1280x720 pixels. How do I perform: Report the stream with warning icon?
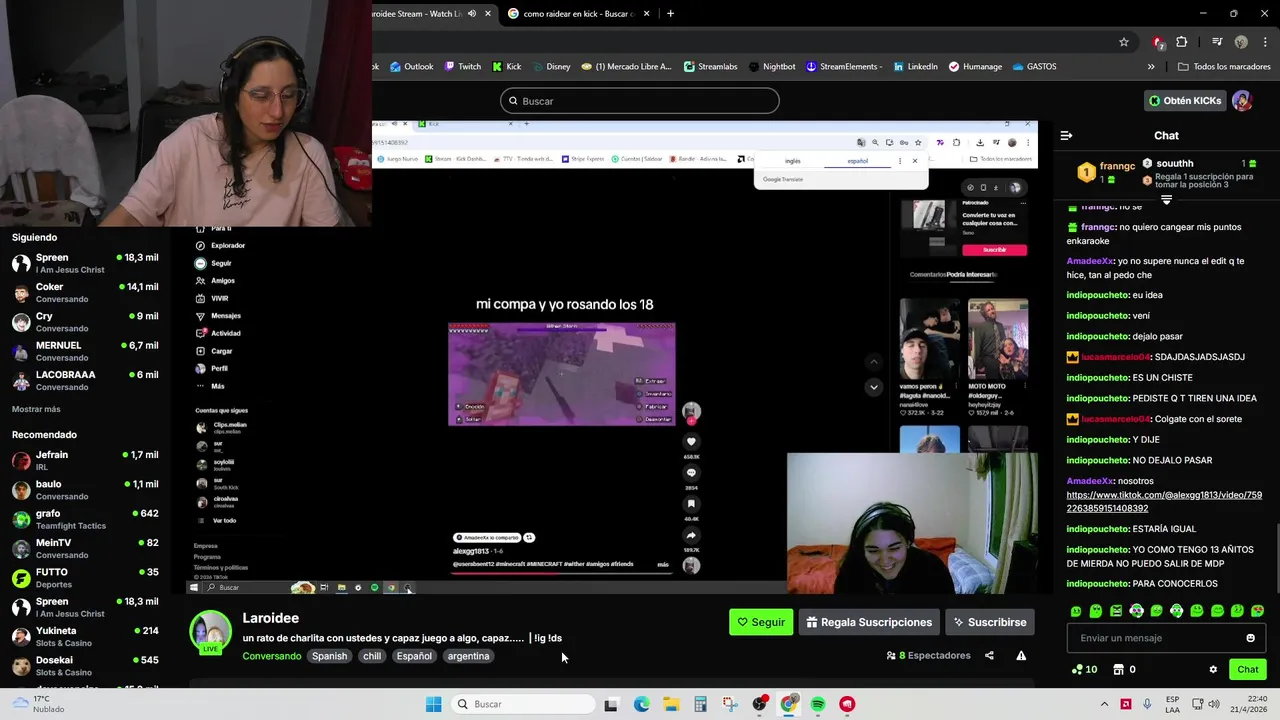coord(1021,656)
